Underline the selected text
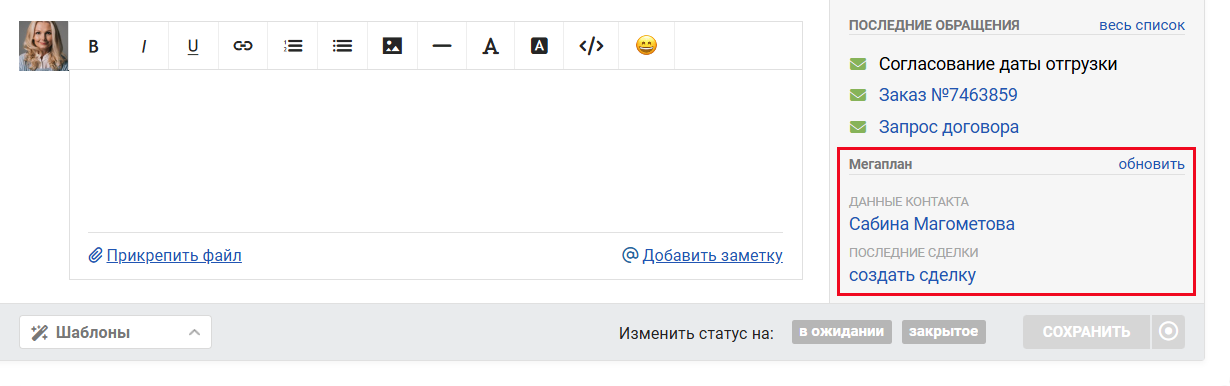 tap(193, 46)
